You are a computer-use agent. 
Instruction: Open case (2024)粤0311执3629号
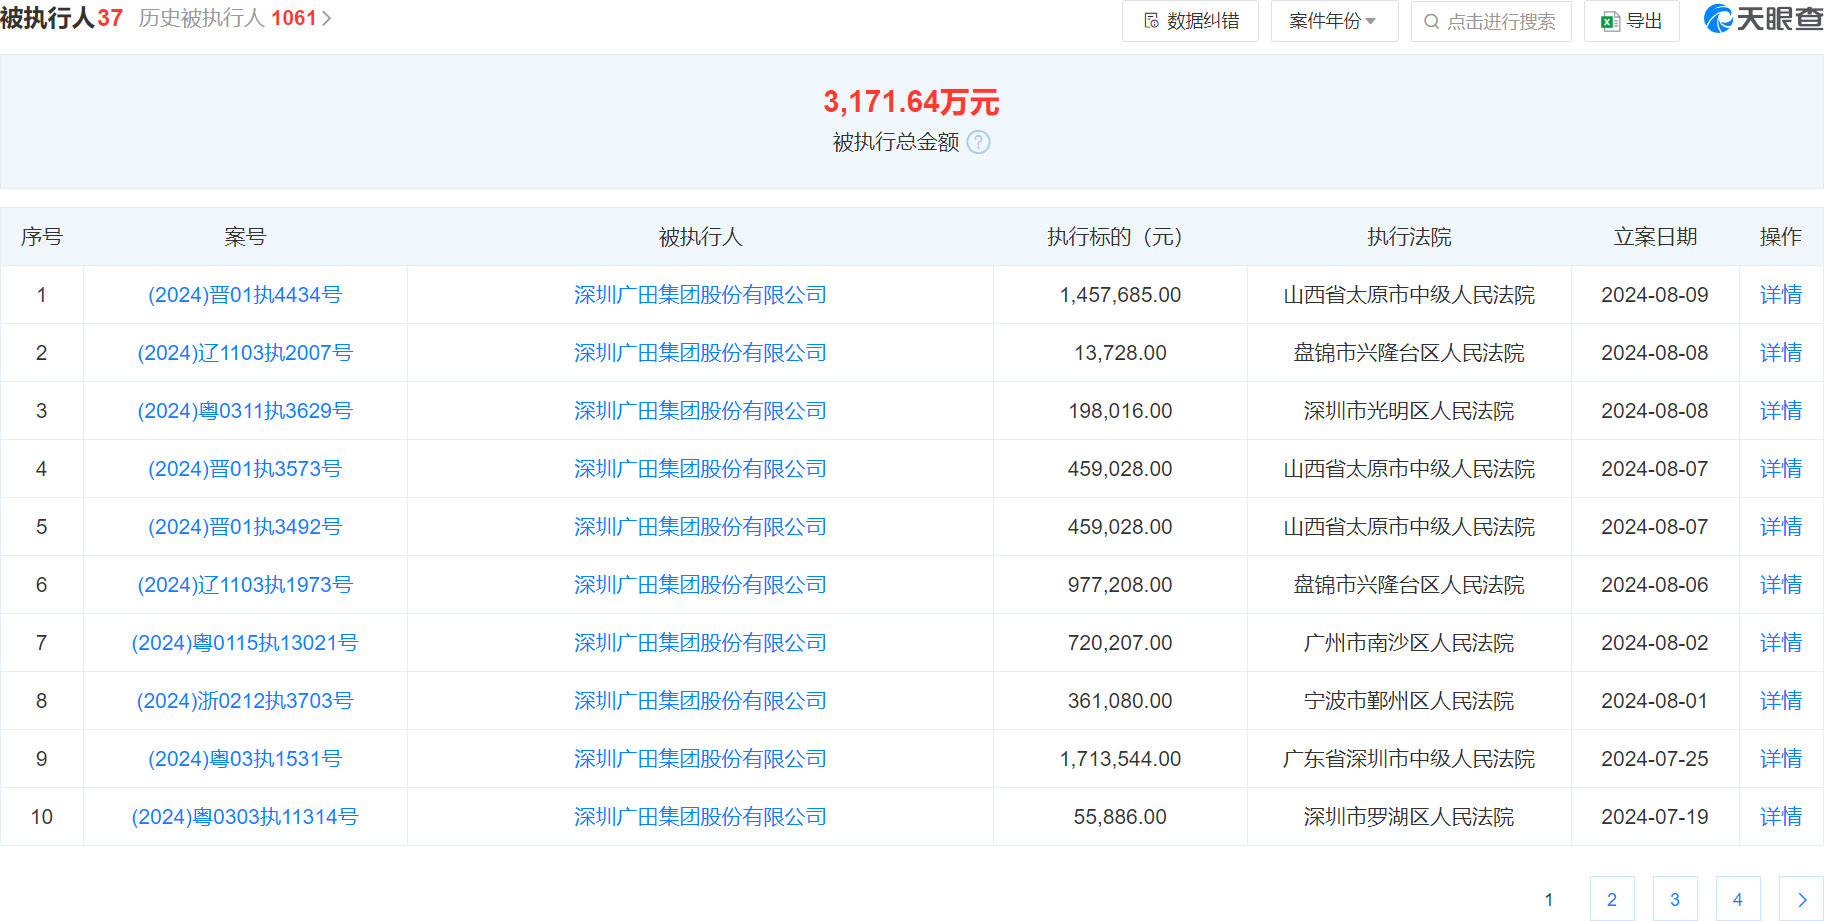tap(245, 411)
